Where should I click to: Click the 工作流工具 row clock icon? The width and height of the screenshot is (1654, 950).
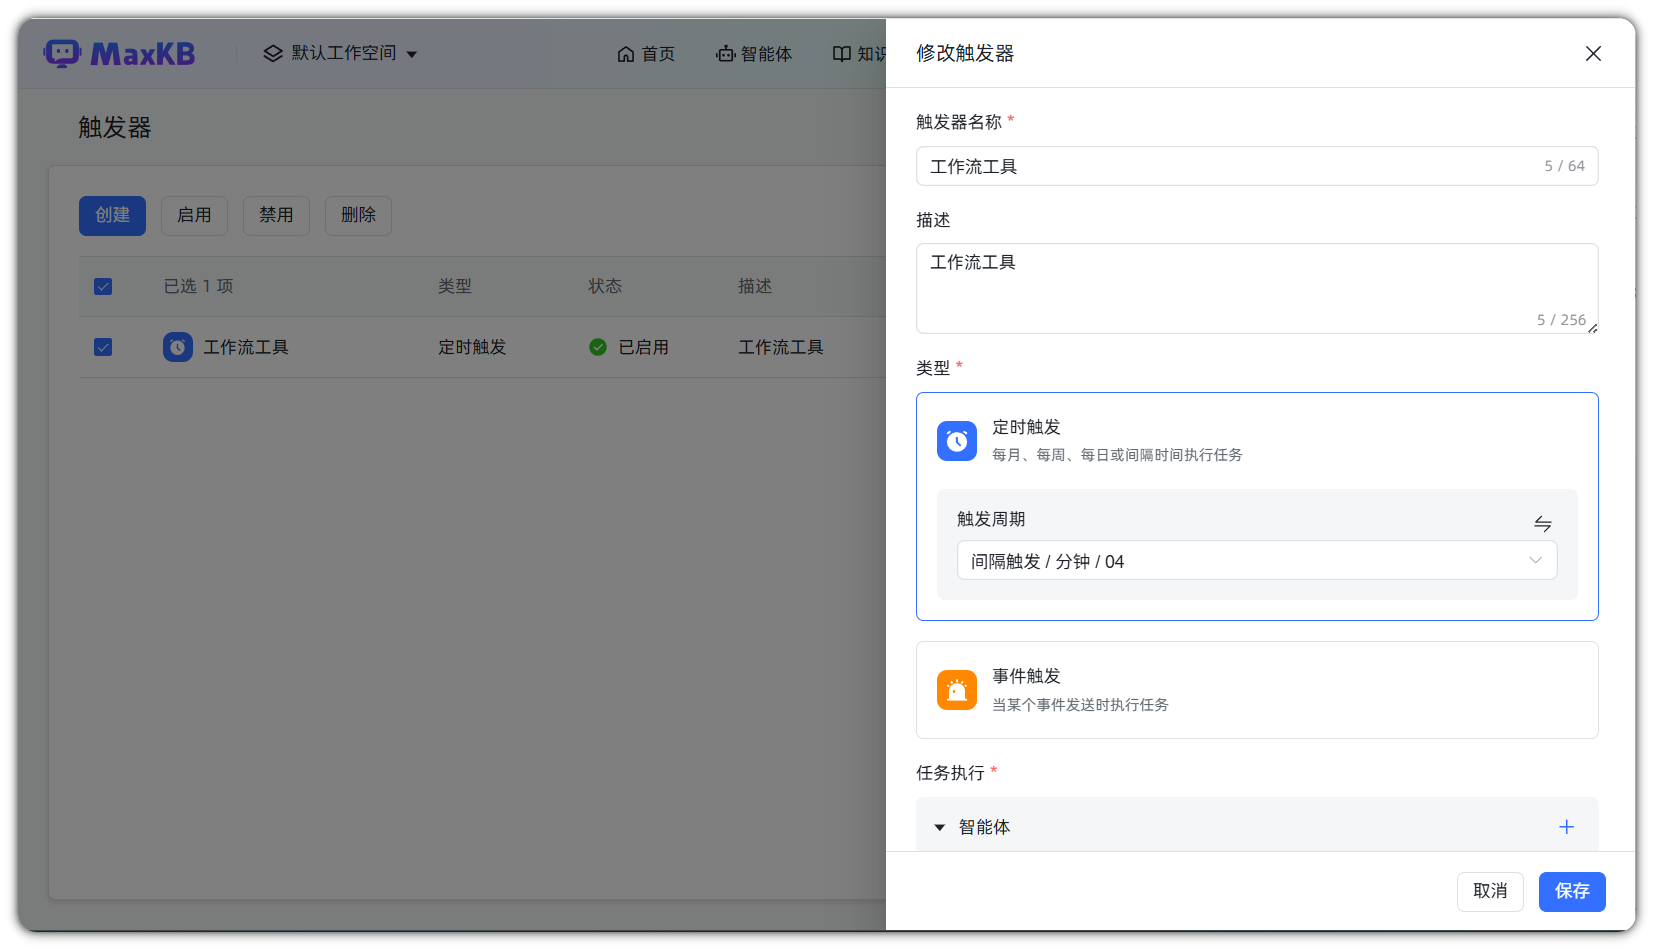178,347
